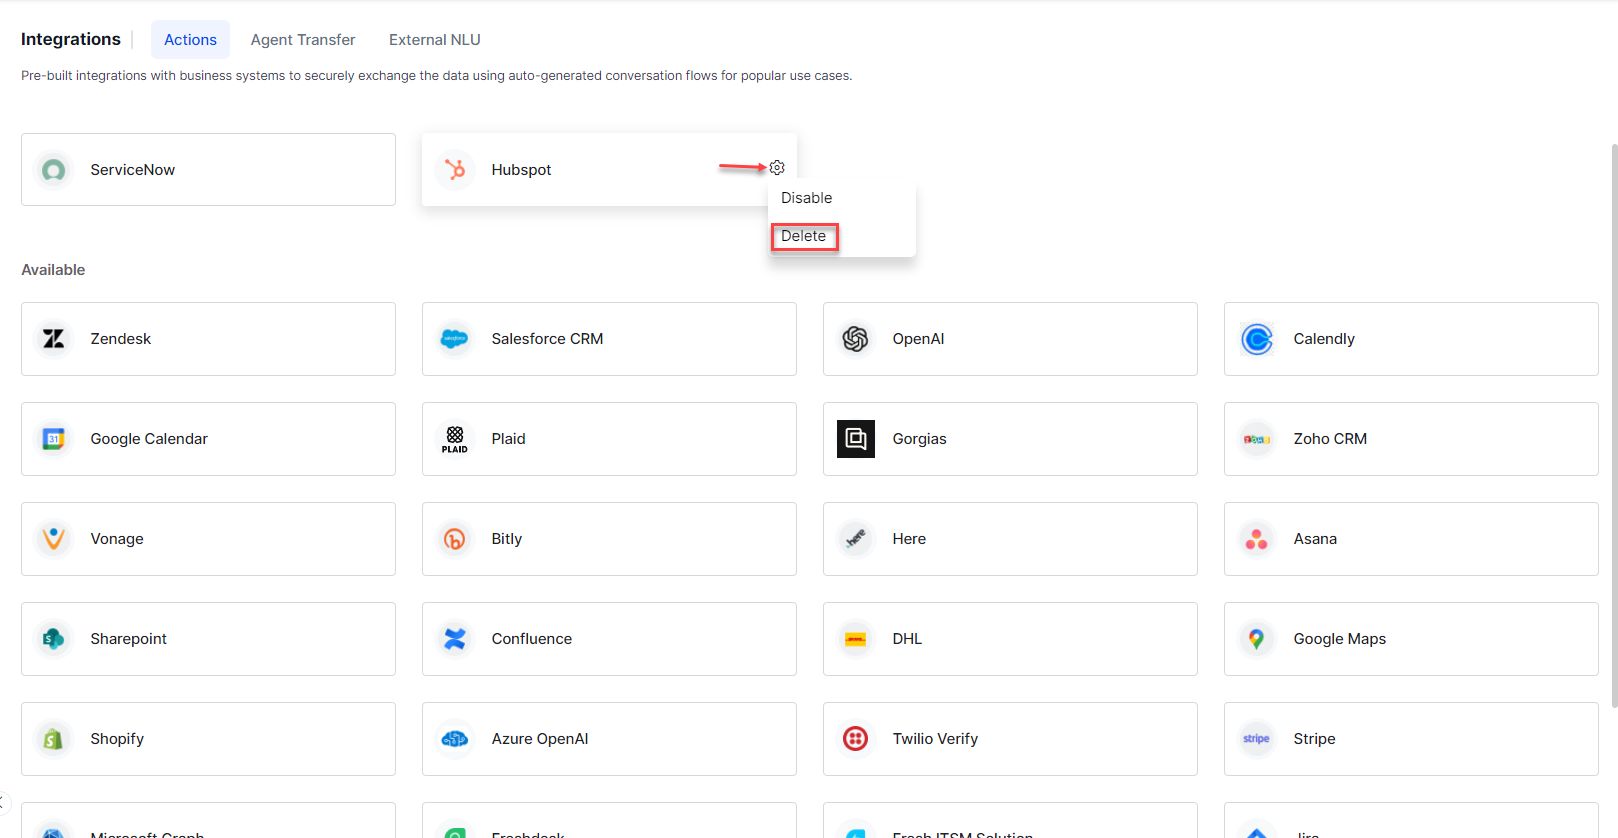Image resolution: width=1618 pixels, height=838 pixels.
Task: Select Delete in the Hubspot menu
Action: (x=804, y=236)
